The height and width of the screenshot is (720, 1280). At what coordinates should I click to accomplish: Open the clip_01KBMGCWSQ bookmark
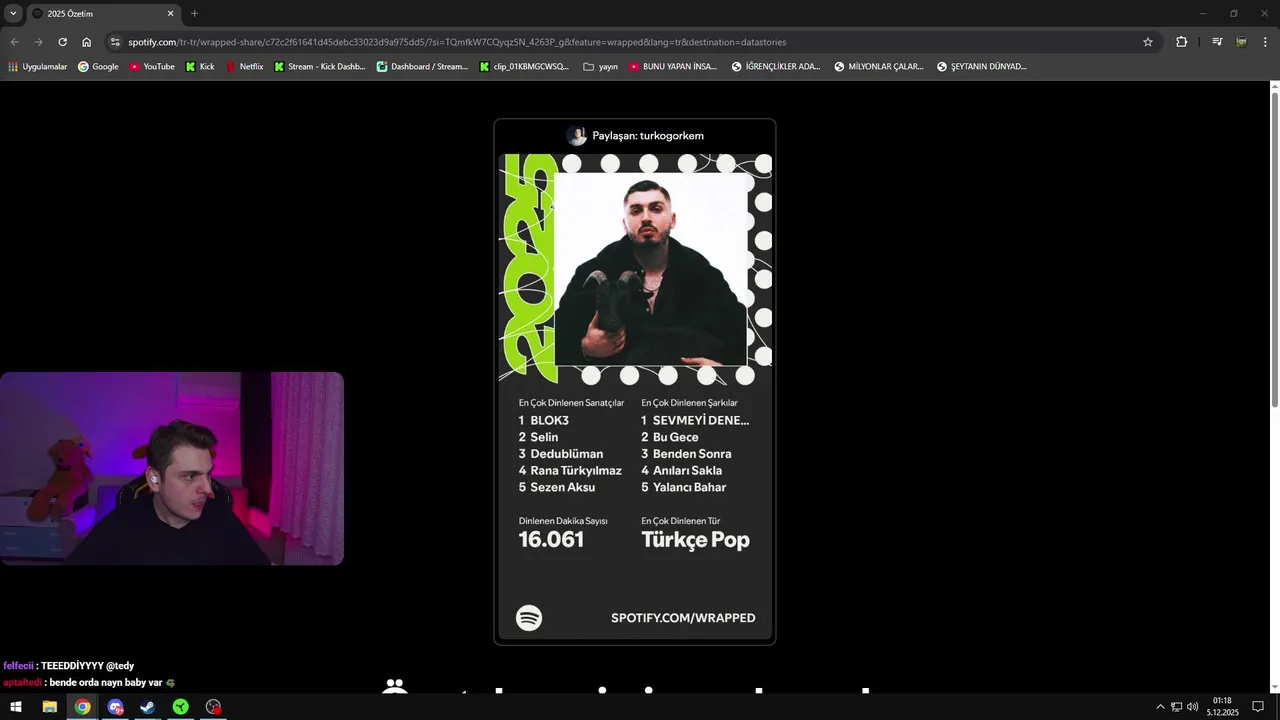(524, 67)
